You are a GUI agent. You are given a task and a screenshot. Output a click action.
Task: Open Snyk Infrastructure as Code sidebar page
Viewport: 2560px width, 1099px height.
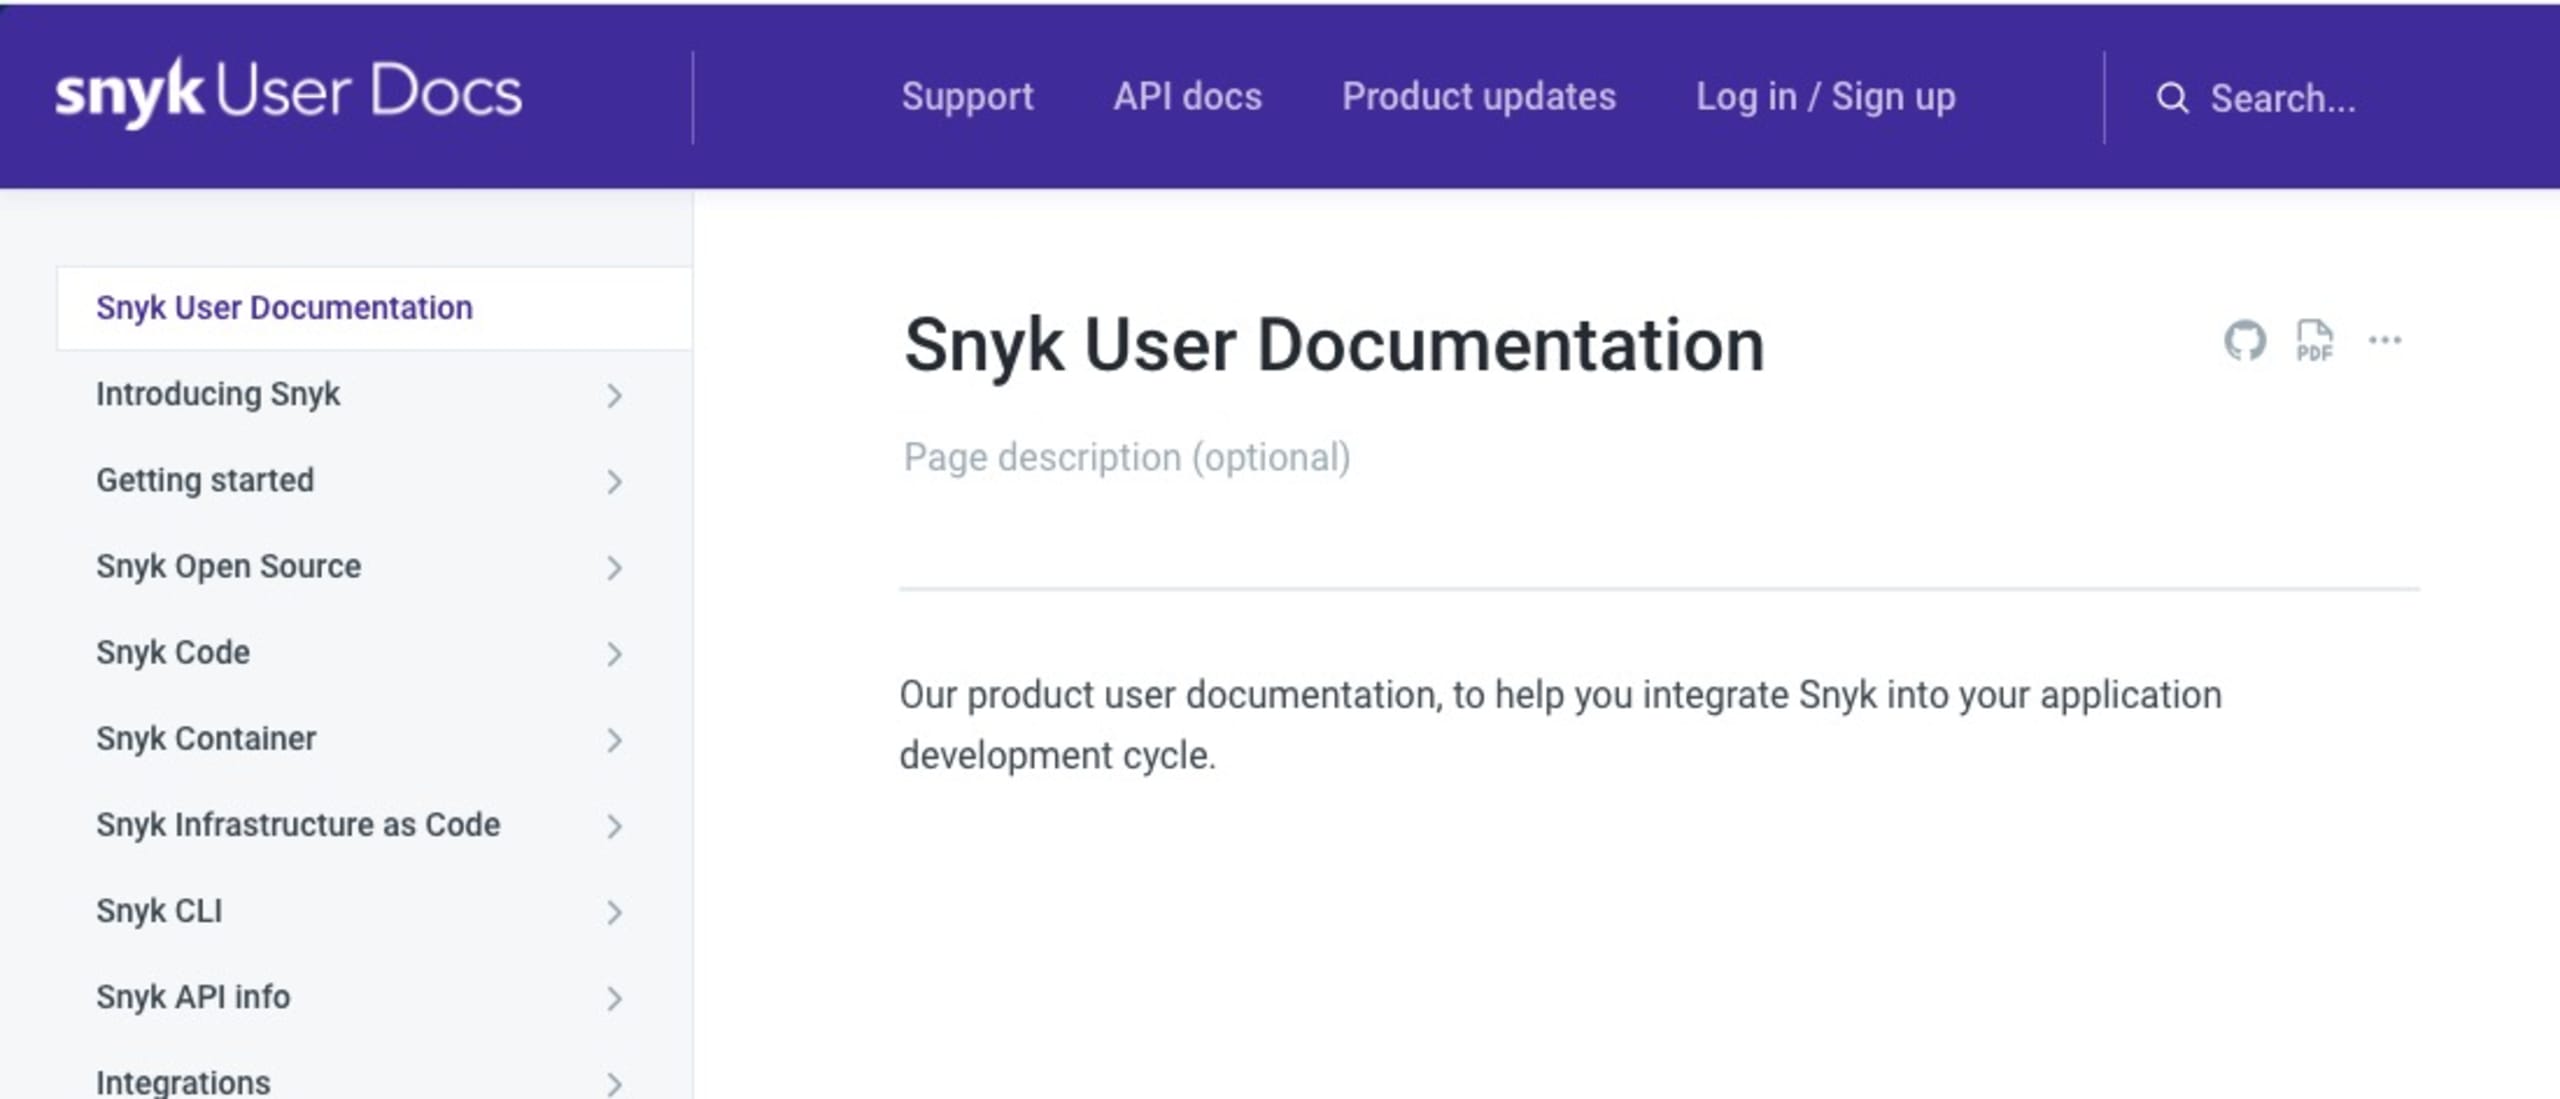point(298,824)
